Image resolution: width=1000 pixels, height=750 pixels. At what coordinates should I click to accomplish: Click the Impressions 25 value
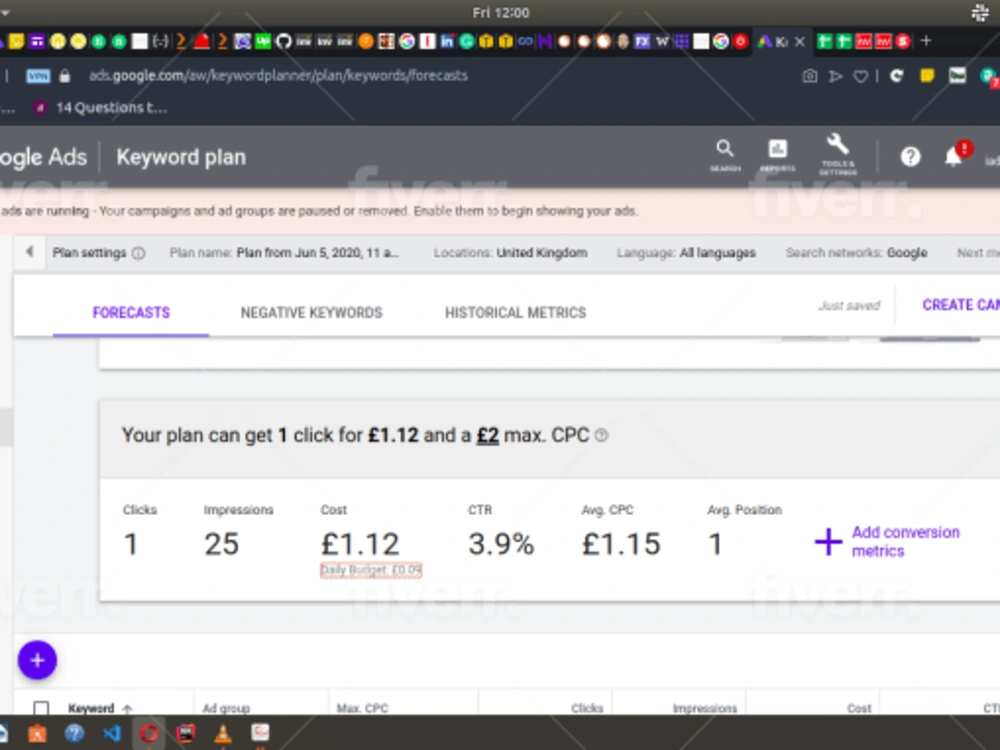tap(221, 544)
